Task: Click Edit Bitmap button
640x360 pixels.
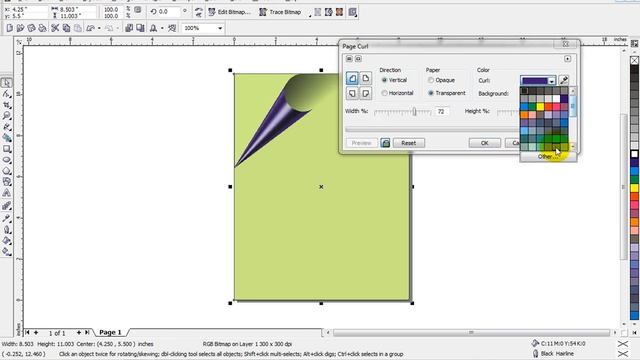Action: tap(229, 12)
